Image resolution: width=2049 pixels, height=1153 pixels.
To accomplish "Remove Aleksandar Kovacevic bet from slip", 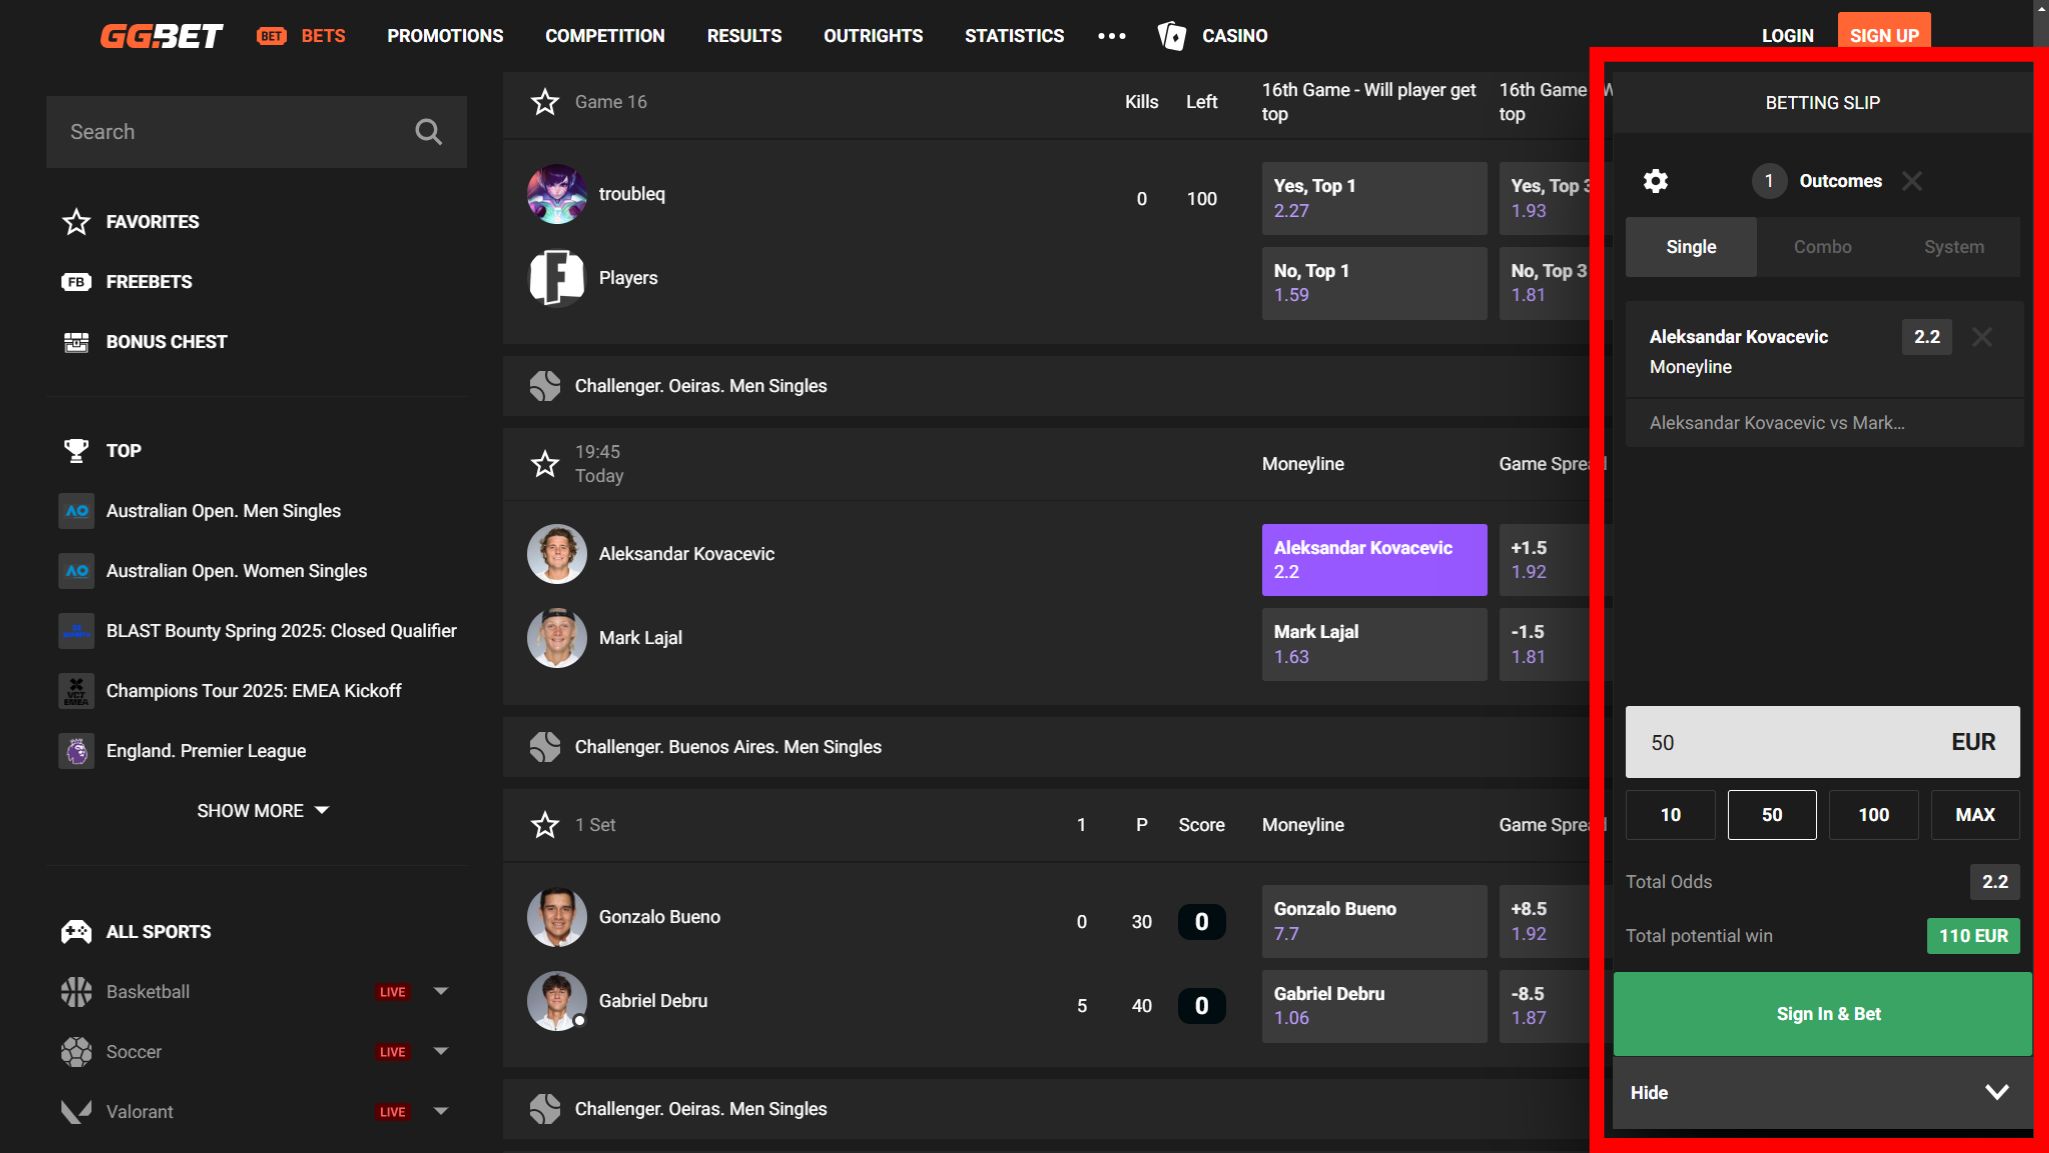I will (x=1982, y=337).
